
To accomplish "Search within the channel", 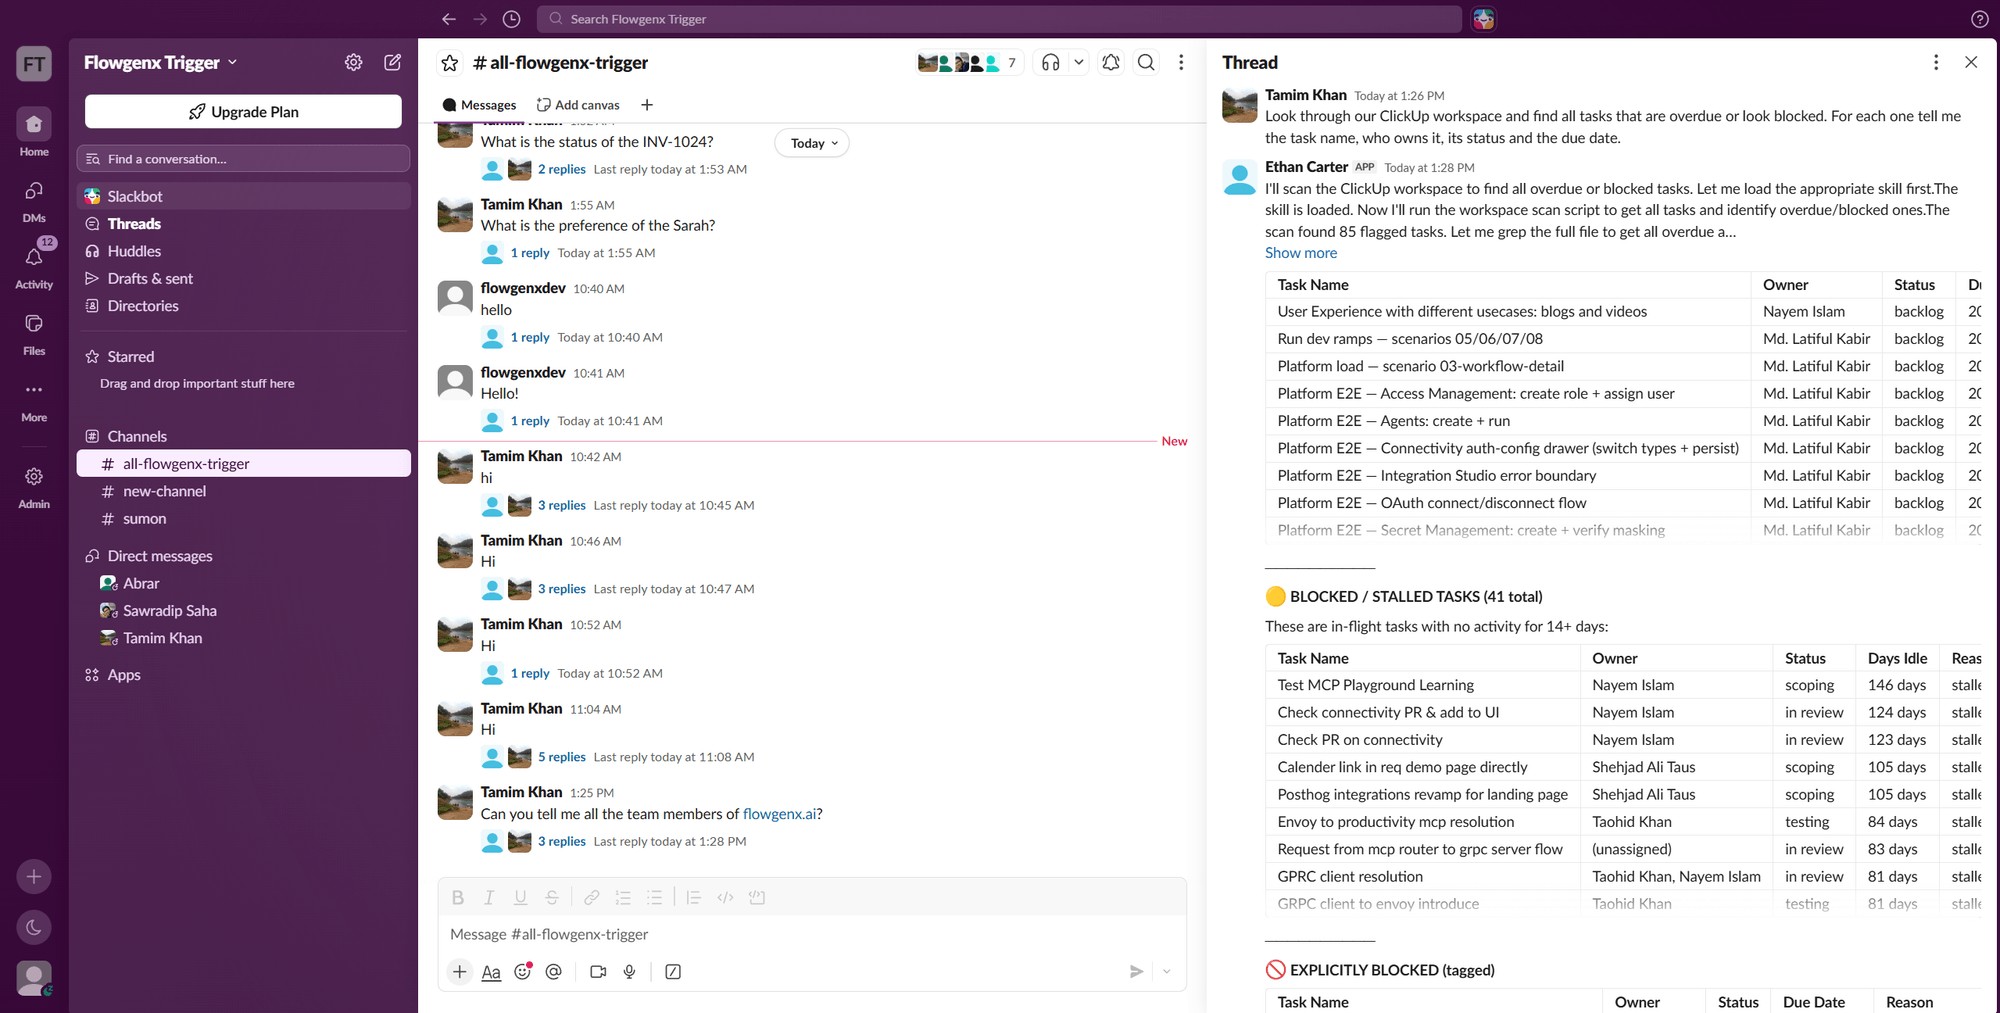I will pos(1146,63).
